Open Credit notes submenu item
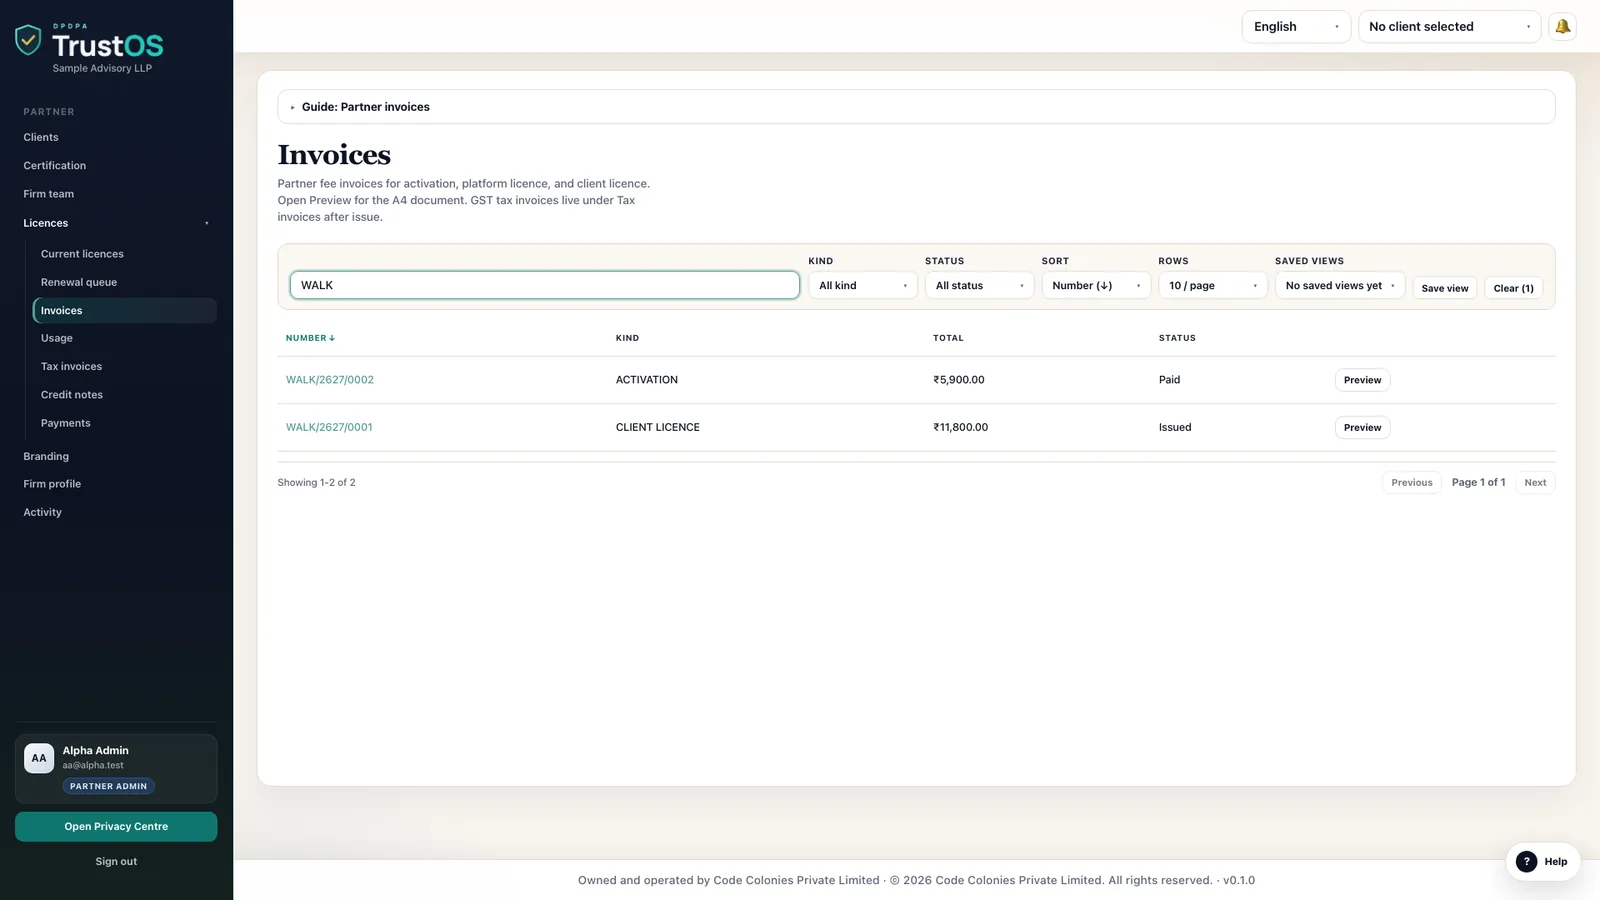Image resolution: width=1600 pixels, height=900 pixels. pos(72,395)
